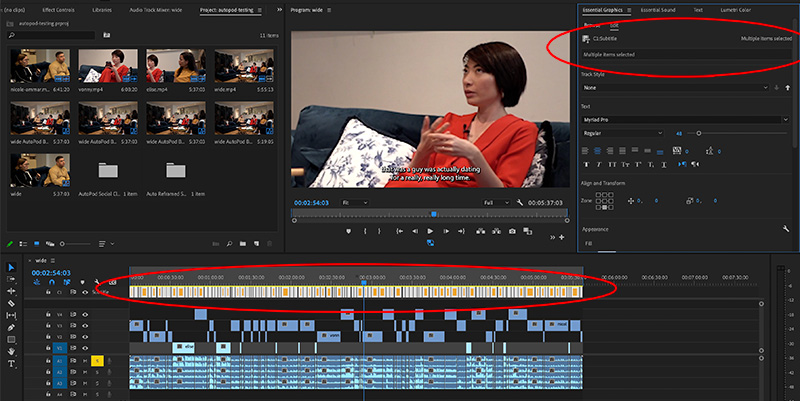Toggle Solo on audio track A1
Viewport: 800px width, 401px height.
[97, 361]
